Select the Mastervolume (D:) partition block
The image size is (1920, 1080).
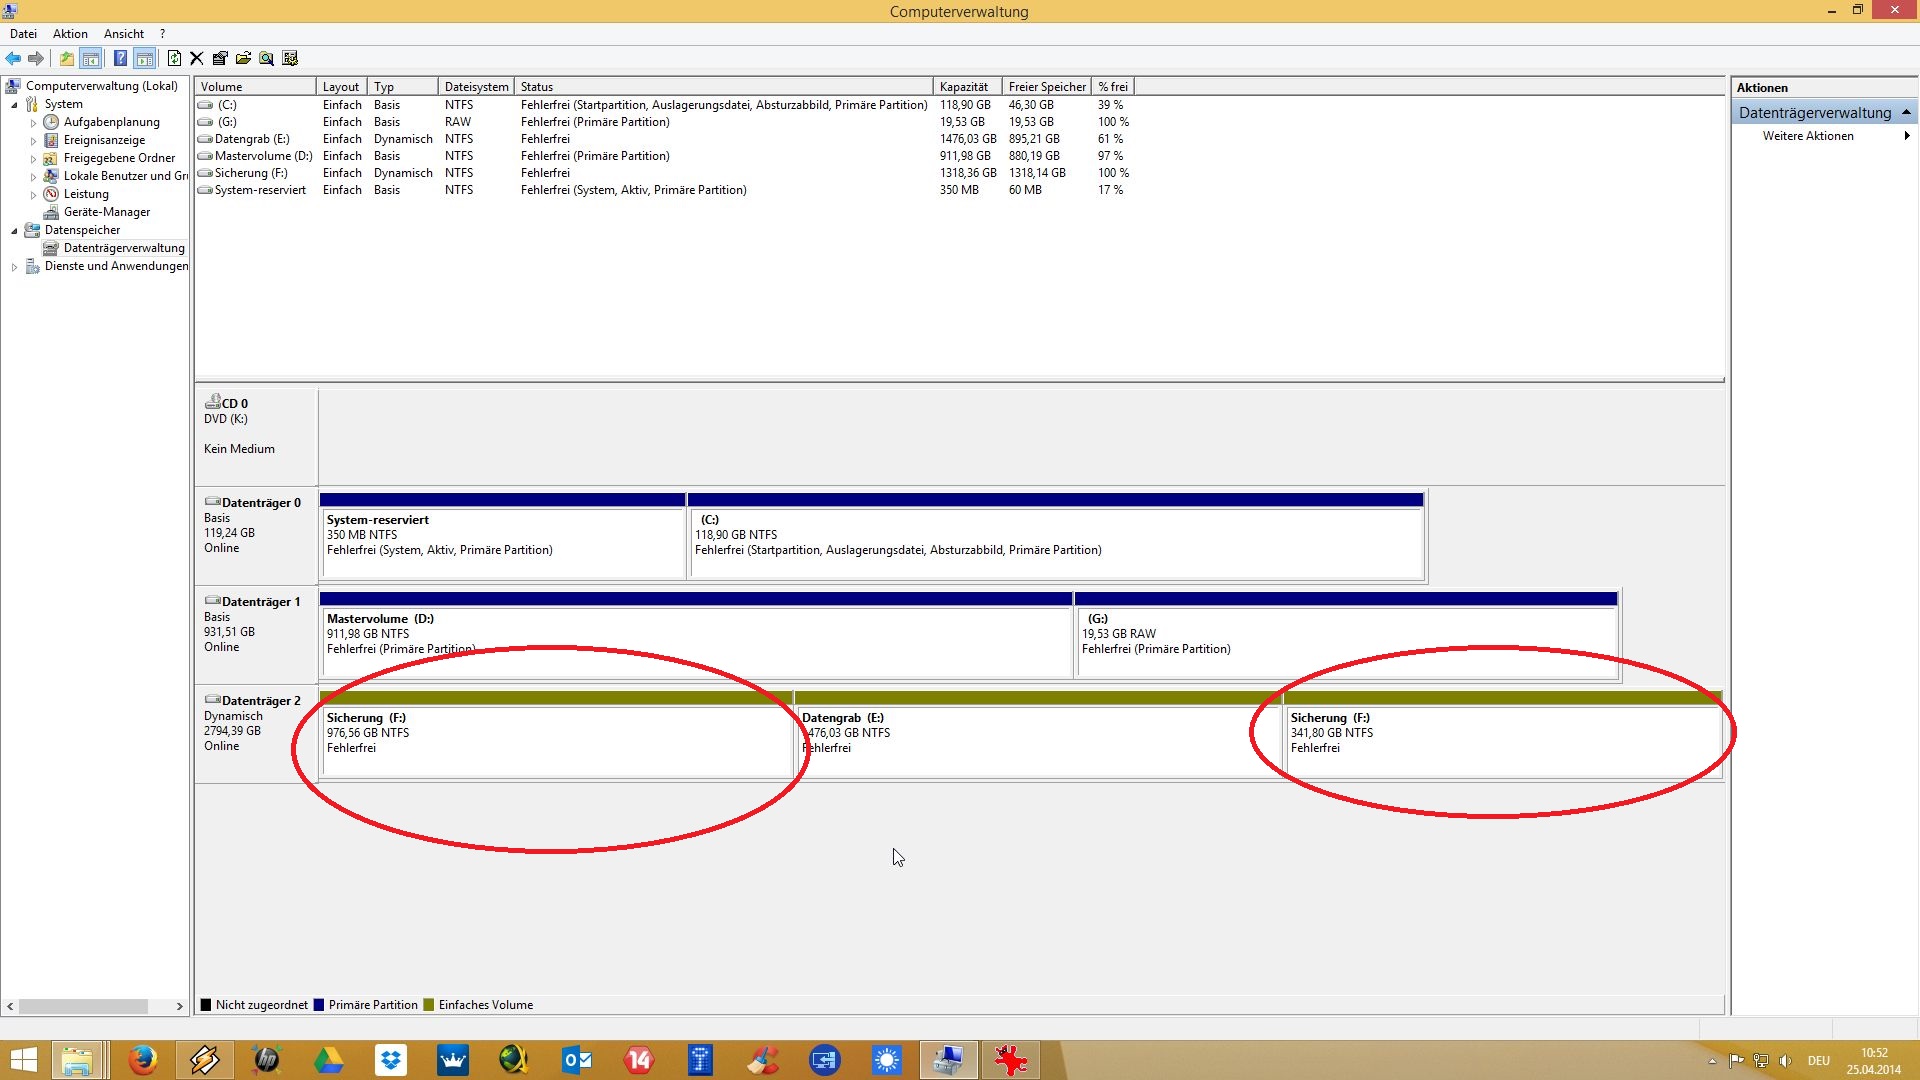click(695, 640)
